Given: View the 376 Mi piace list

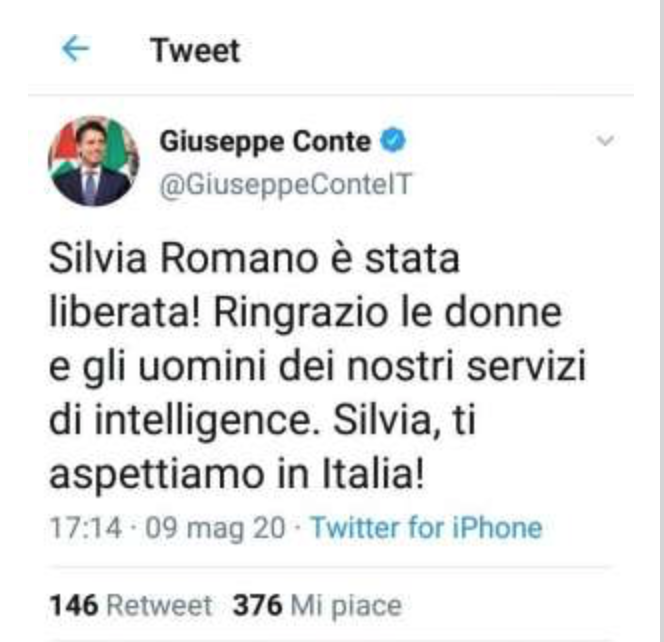Looking at the screenshot, I should point(317,606).
